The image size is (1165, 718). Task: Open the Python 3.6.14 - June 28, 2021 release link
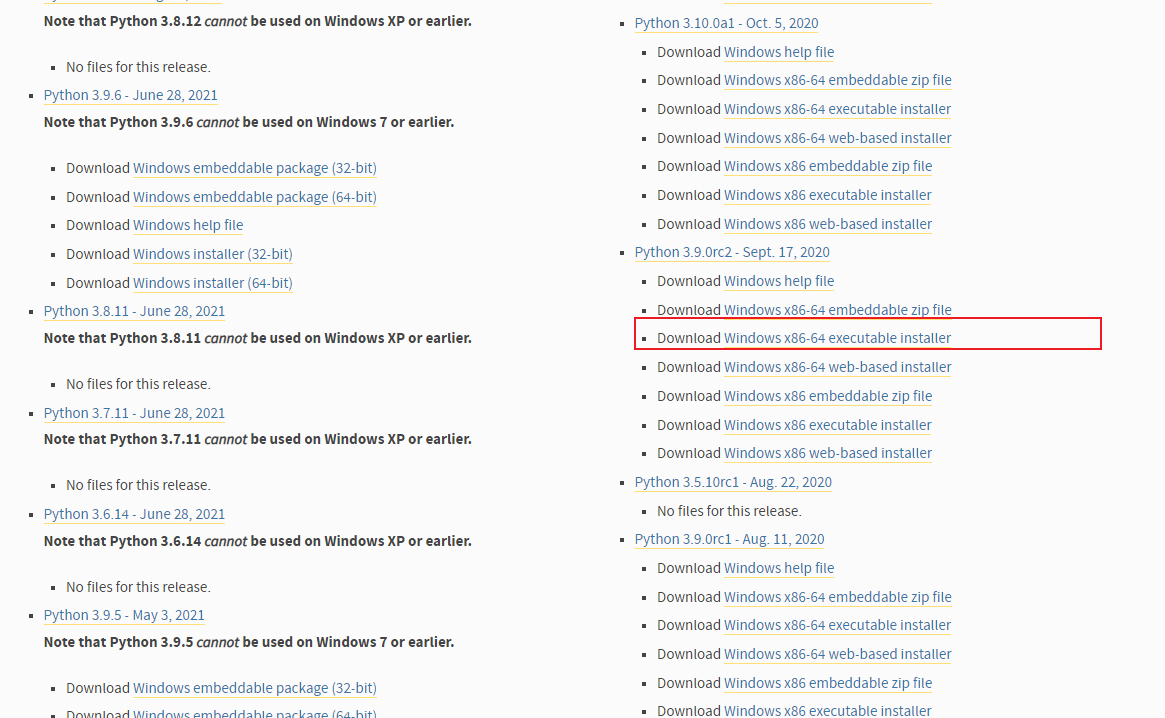pos(134,514)
